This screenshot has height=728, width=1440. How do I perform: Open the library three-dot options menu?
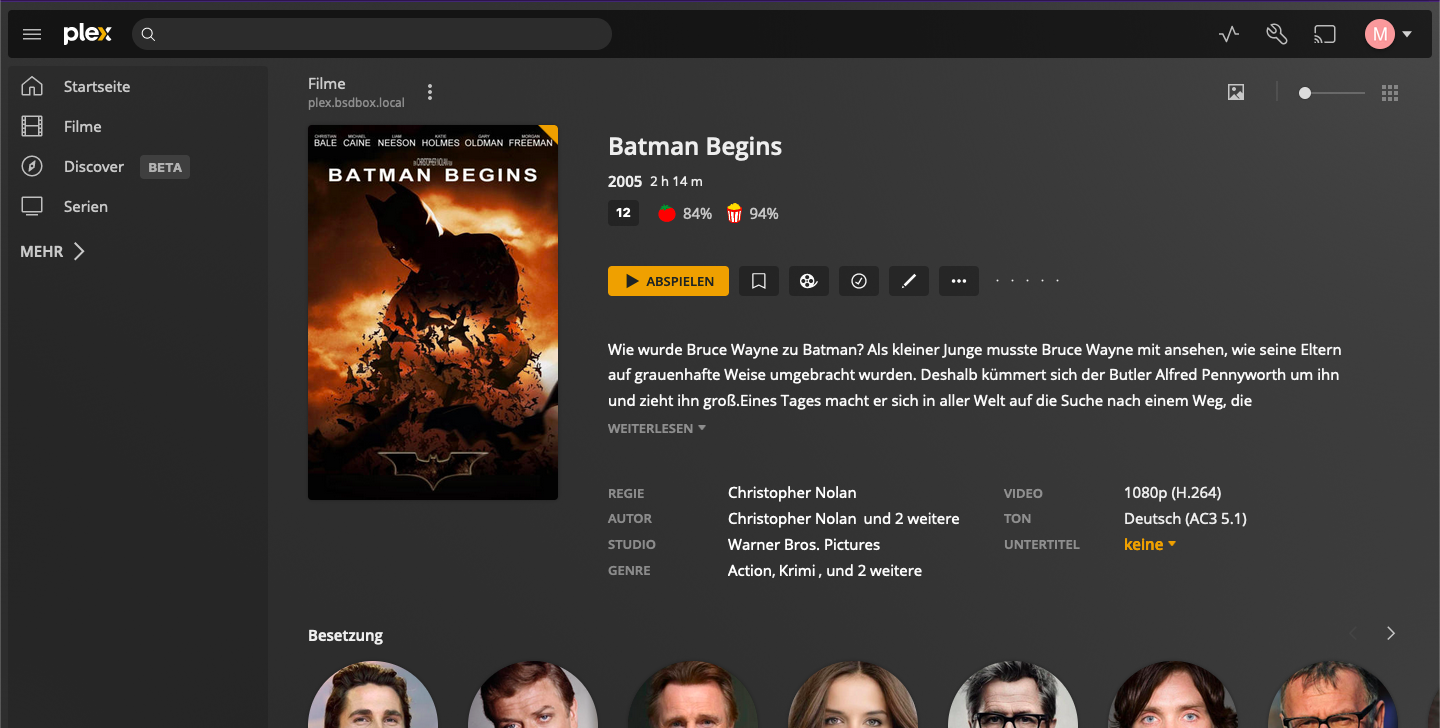tap(430, 92)
